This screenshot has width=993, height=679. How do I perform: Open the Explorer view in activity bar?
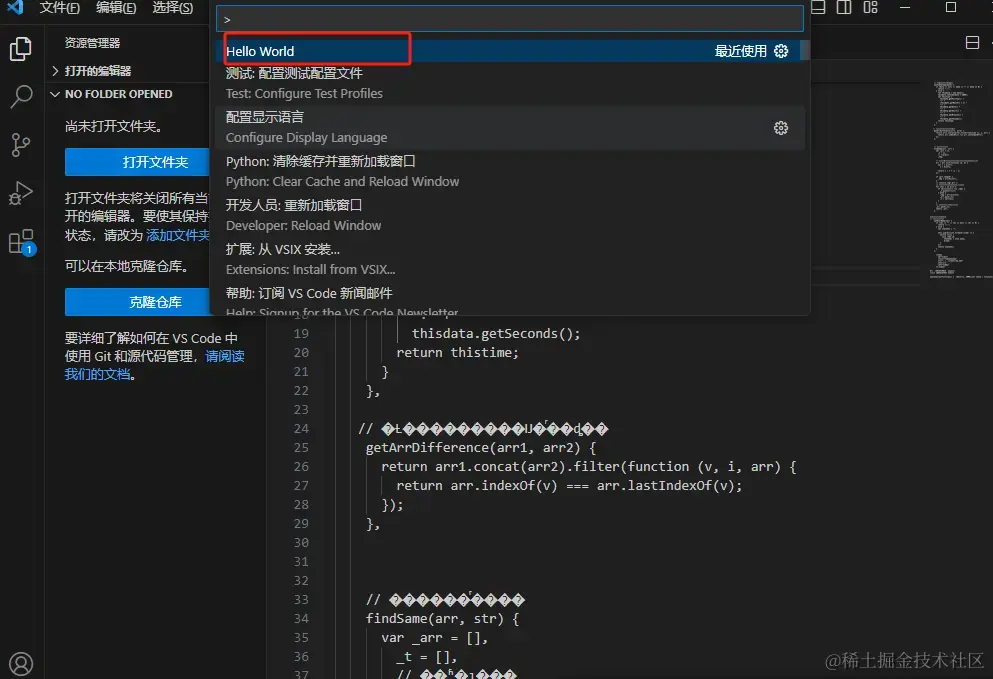[x=21, y=49]
